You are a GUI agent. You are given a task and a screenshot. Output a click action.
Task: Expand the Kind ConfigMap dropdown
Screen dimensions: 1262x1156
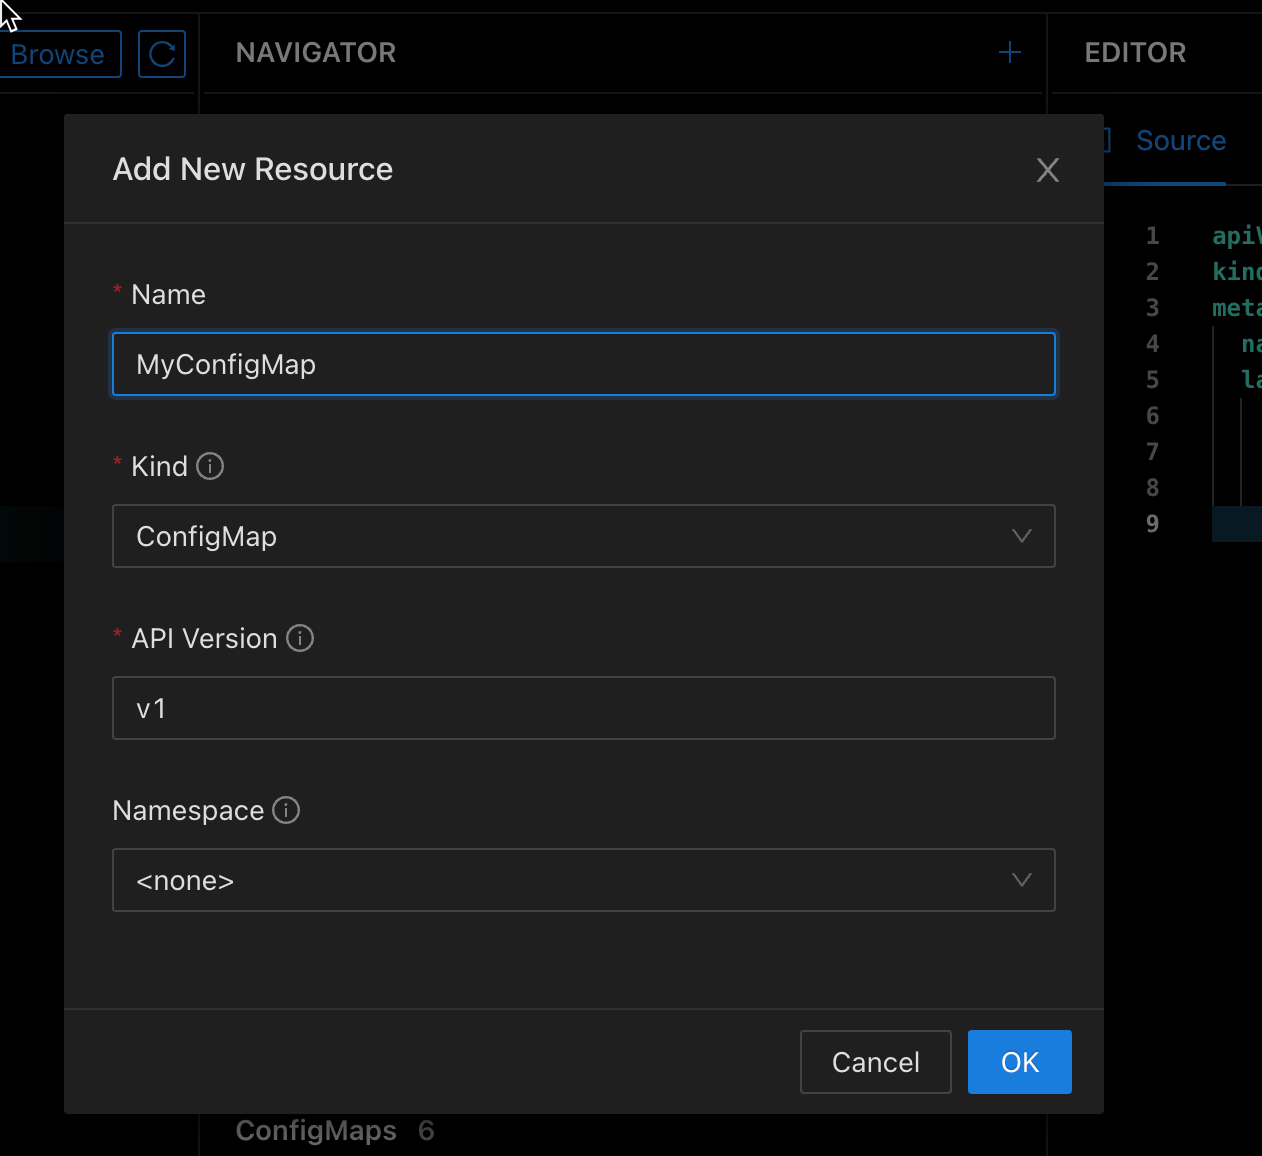(584, 536)
